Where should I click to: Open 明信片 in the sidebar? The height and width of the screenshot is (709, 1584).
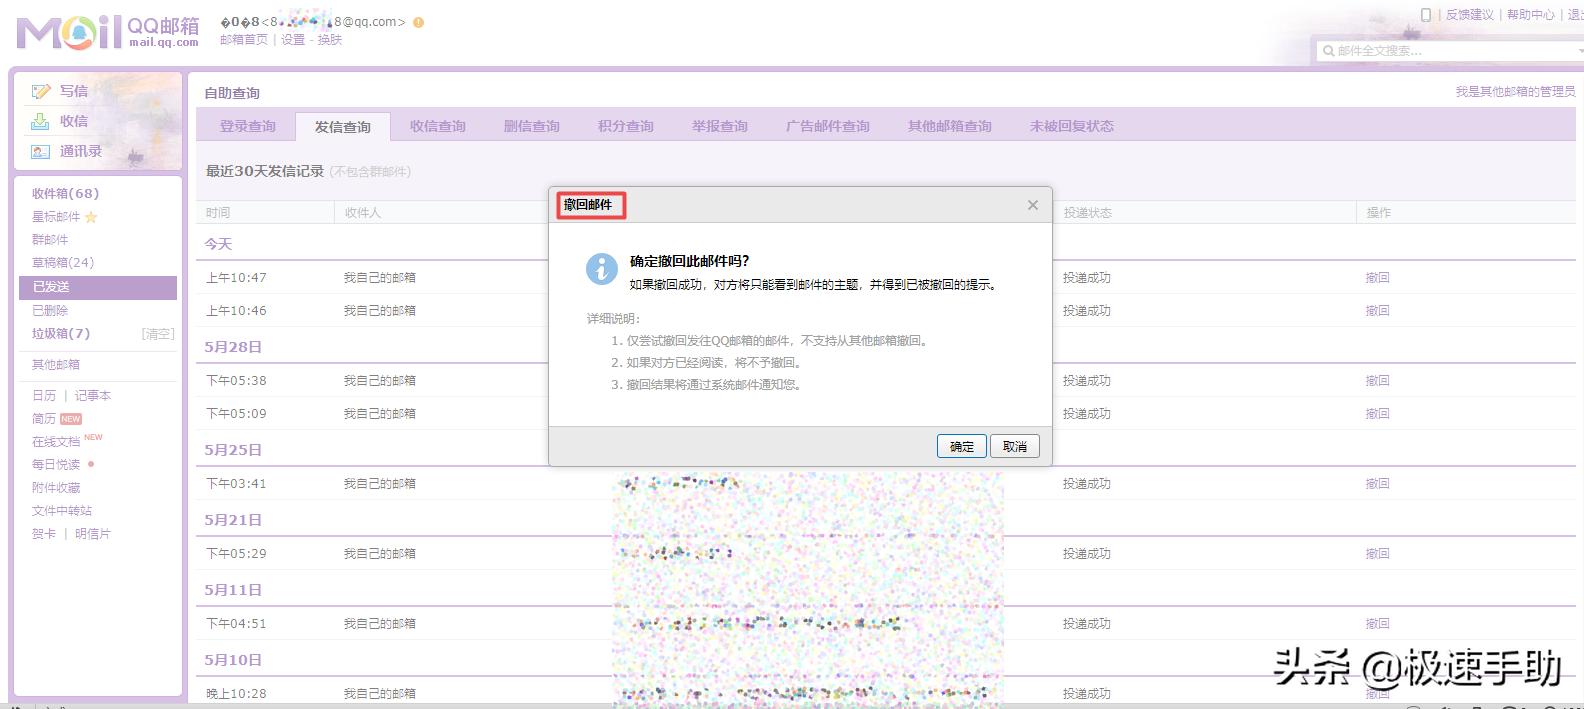tap(93, 534)
